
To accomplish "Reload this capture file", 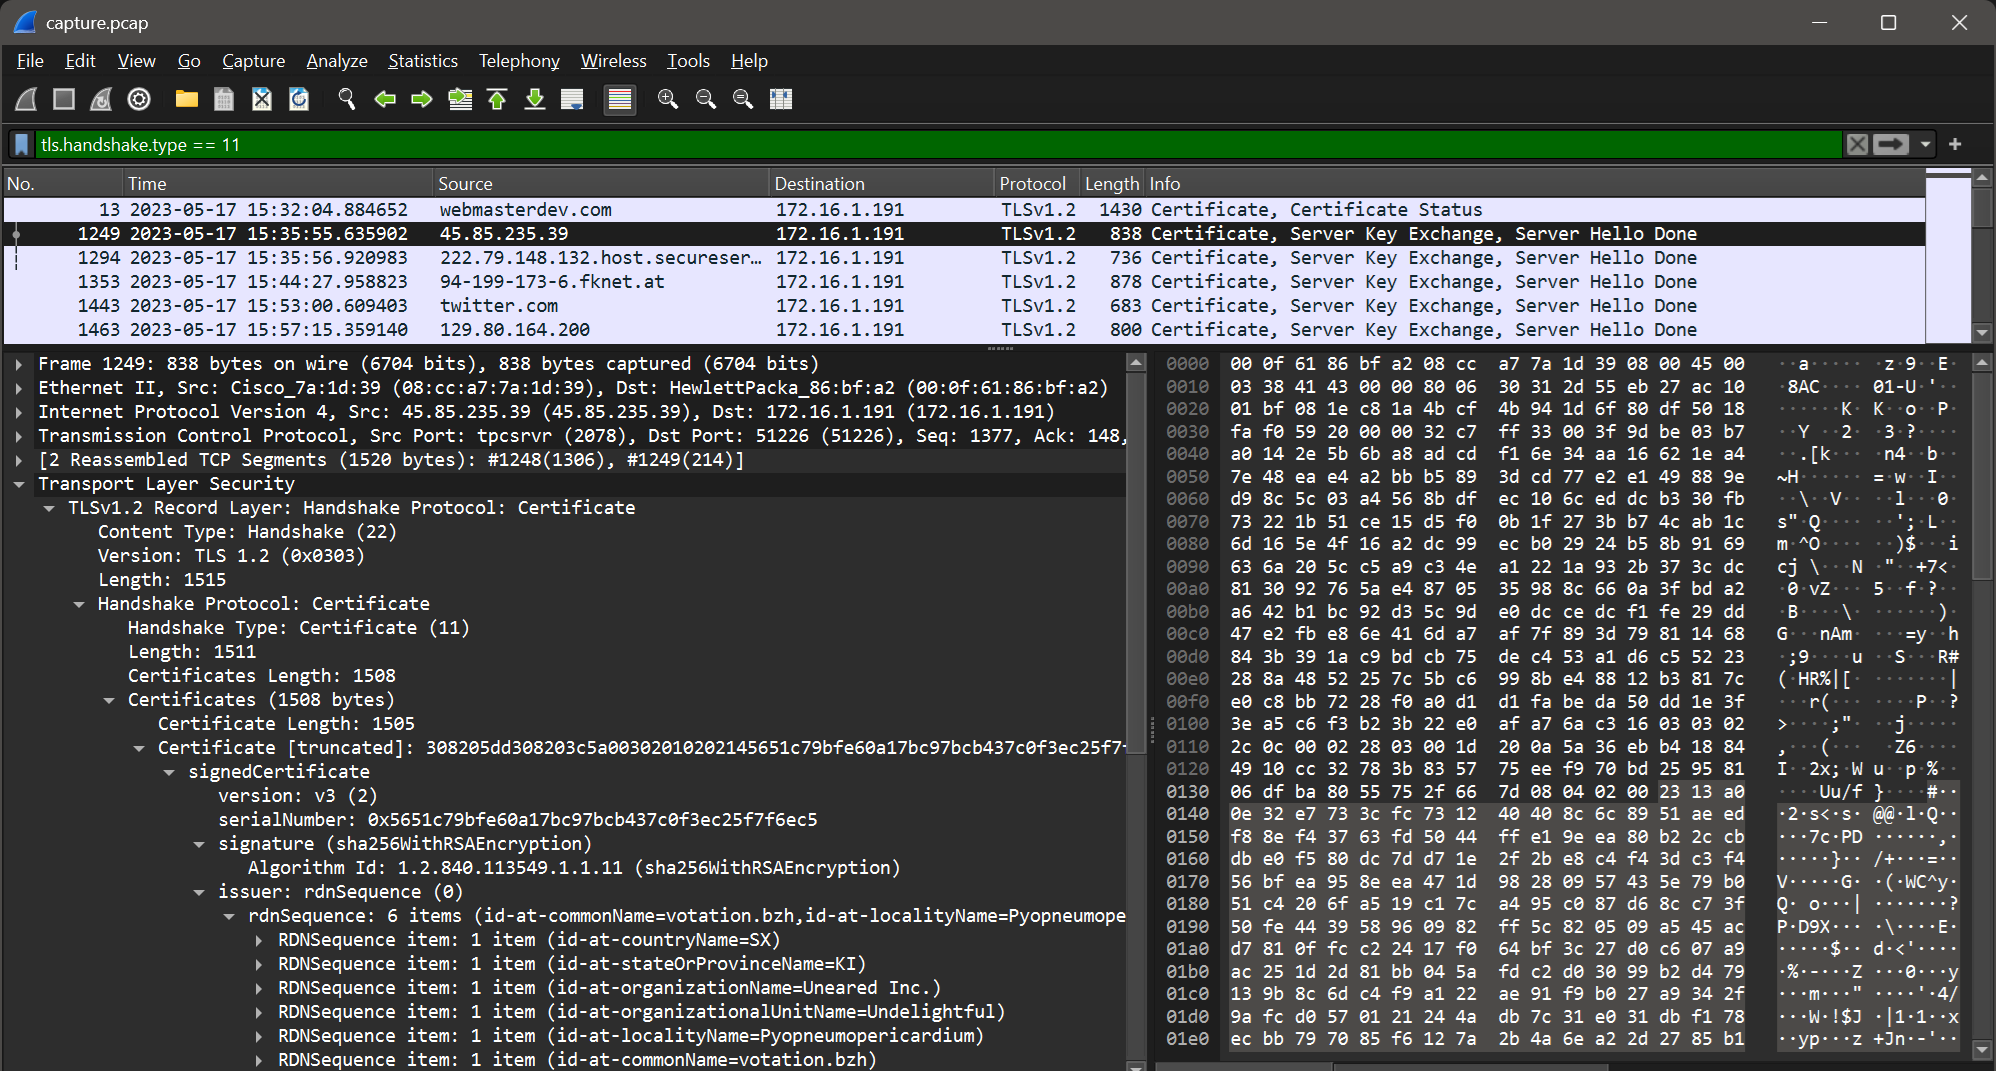I will [x=299, y=99].
